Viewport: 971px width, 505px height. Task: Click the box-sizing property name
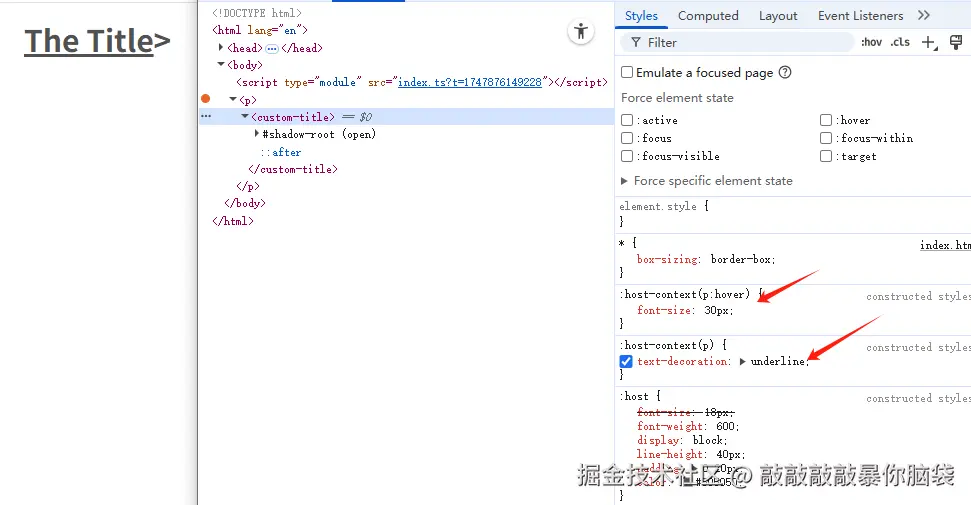coord(667,260)
